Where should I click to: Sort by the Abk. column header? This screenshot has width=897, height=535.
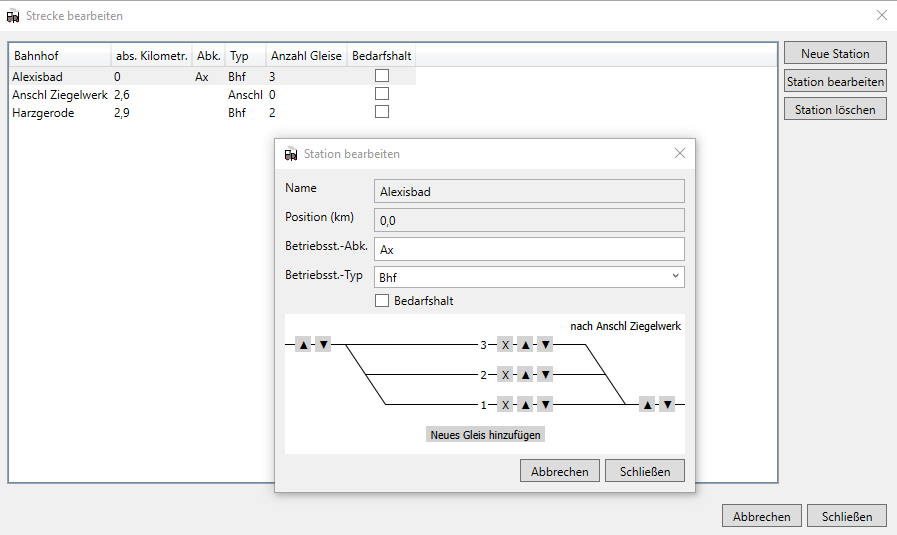pyautogui.click(x=209, y=56)
